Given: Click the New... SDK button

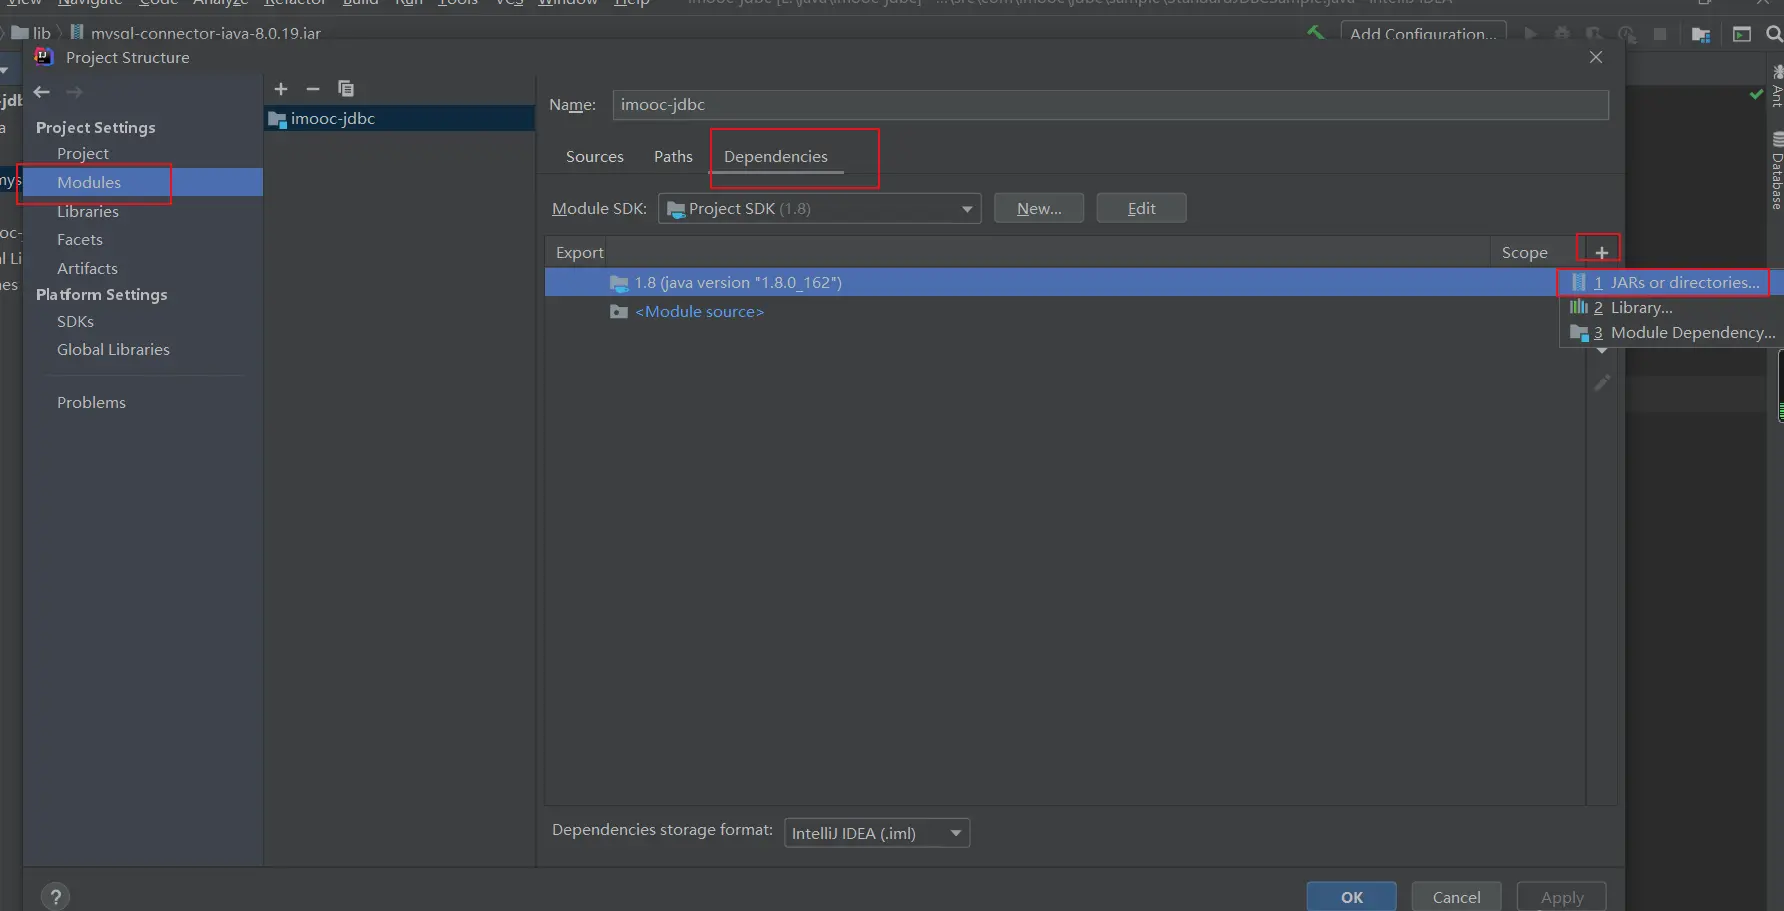Looking at the screenshot, I should (x=1038, y=208).
